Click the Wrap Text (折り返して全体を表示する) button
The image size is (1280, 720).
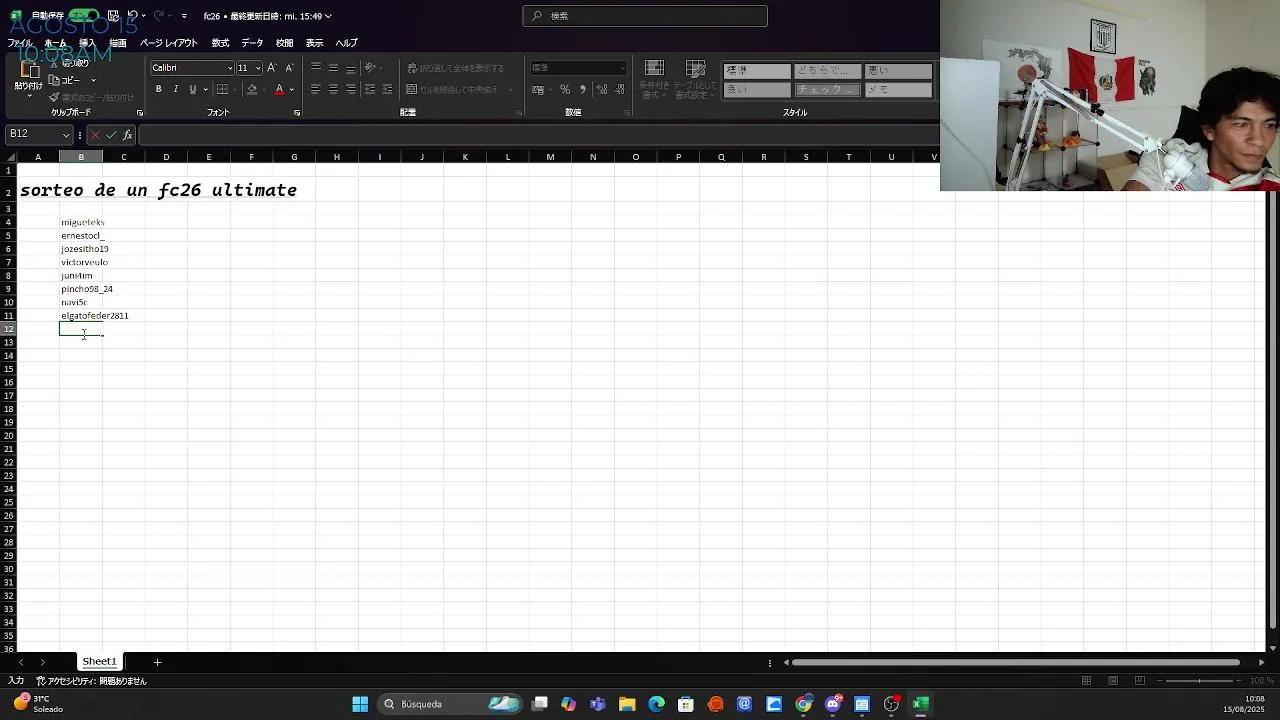click(x=456, y=68)
